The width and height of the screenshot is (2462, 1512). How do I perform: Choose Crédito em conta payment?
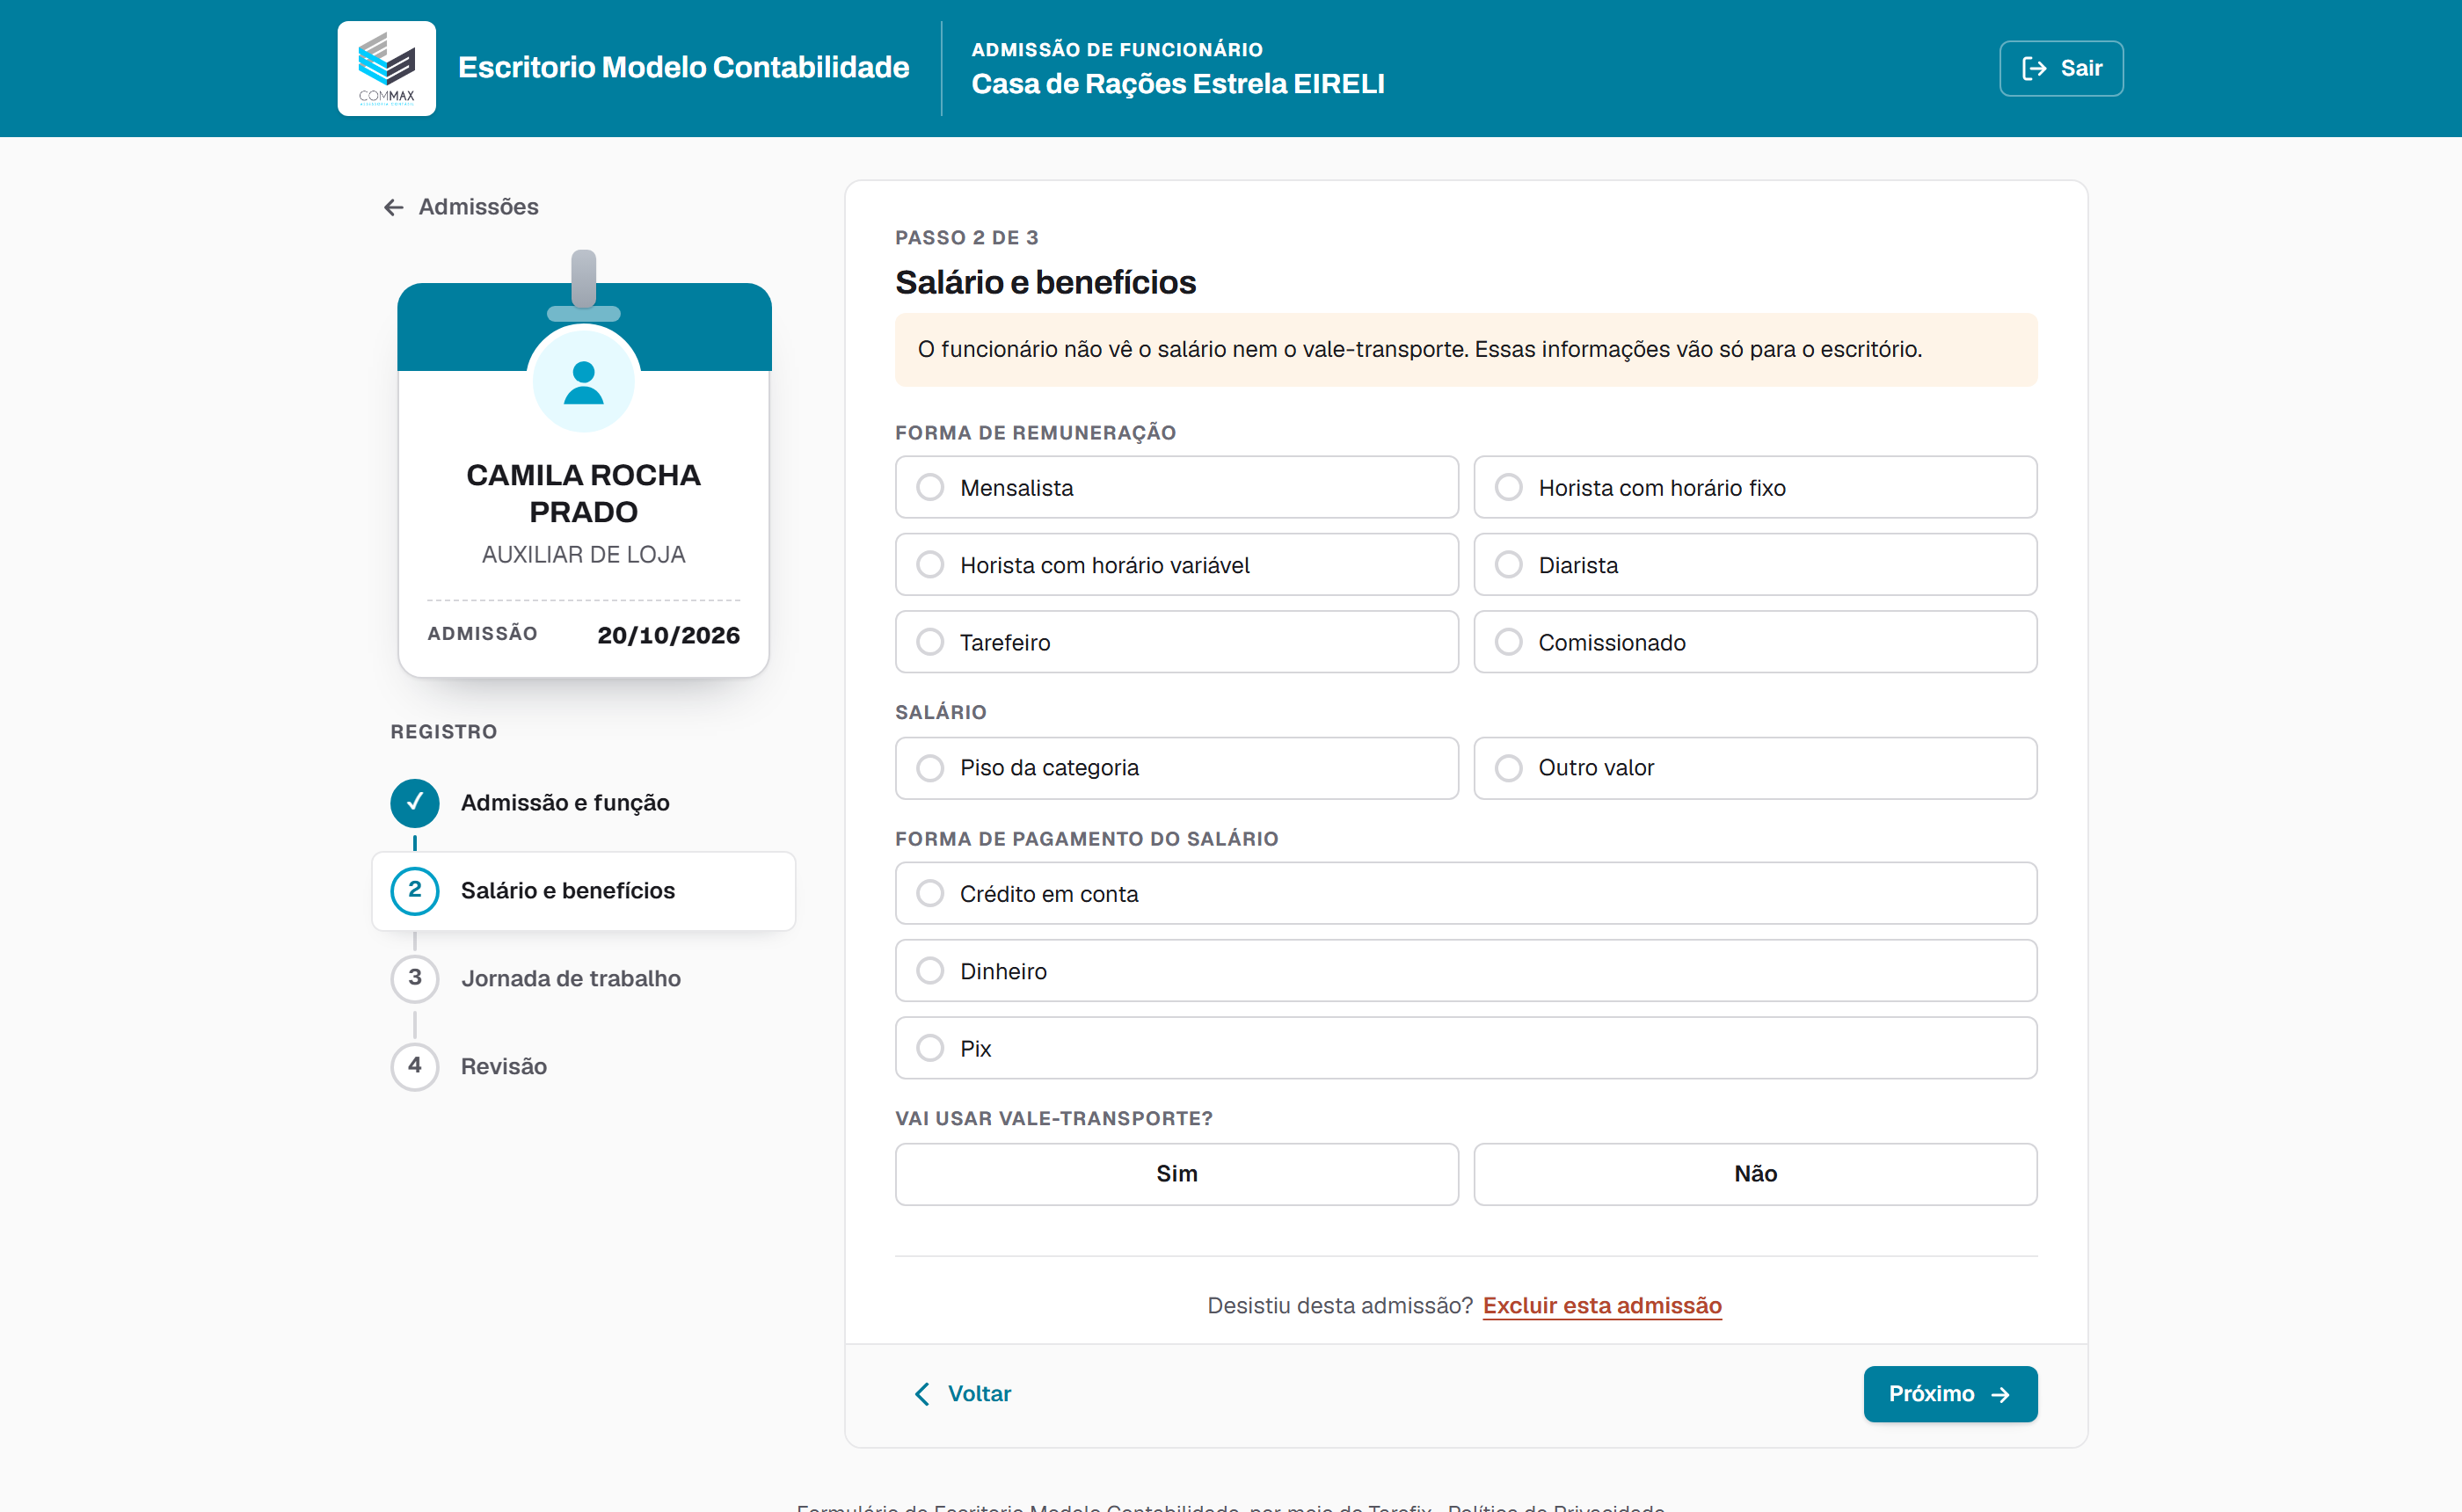click(x=1466, y=893)
